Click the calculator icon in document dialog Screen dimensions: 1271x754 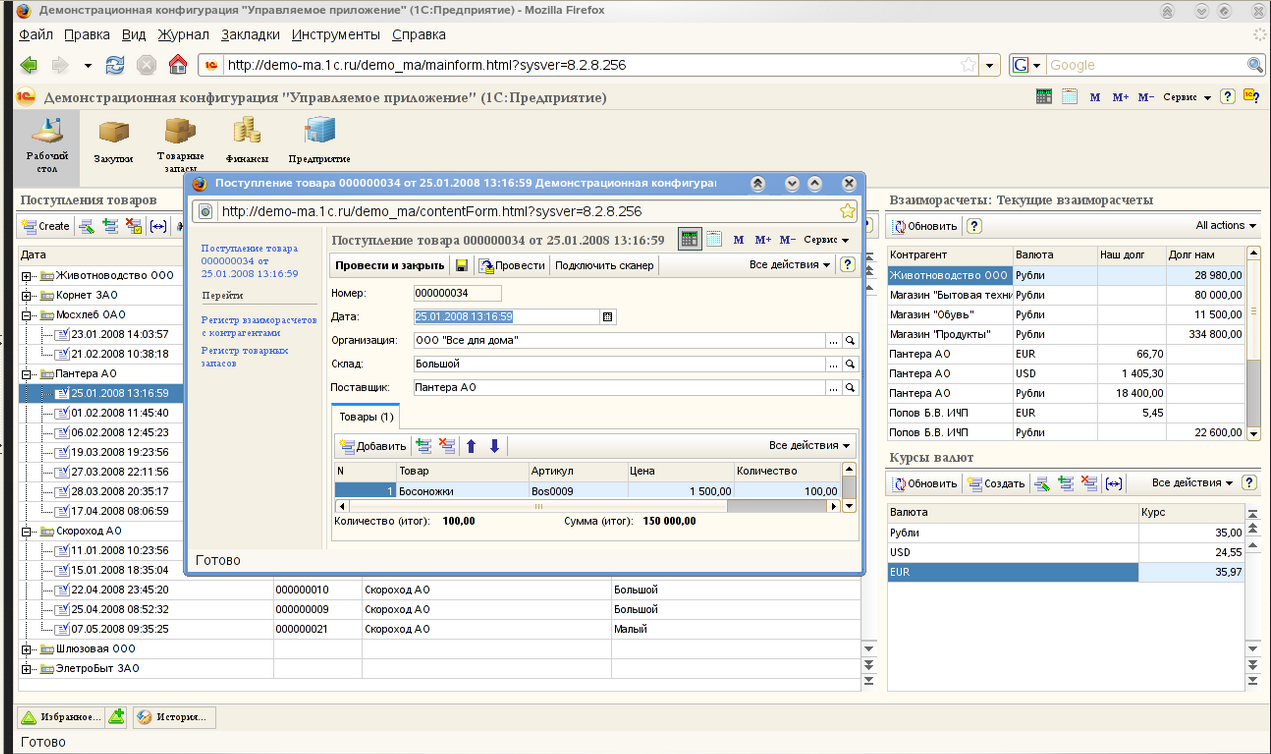click(x=689, y=239)
